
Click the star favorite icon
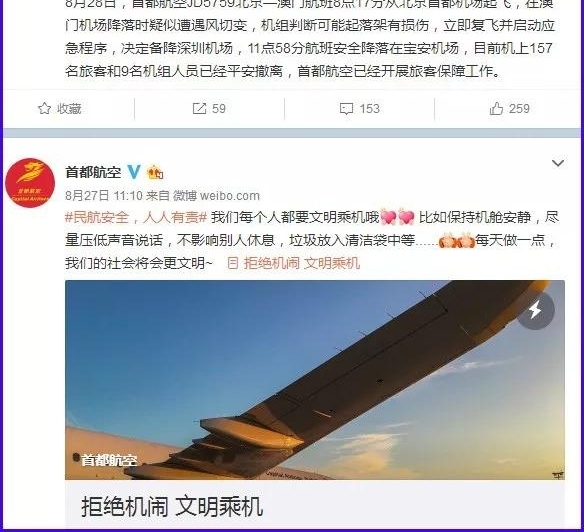click(x=44, y=108)
